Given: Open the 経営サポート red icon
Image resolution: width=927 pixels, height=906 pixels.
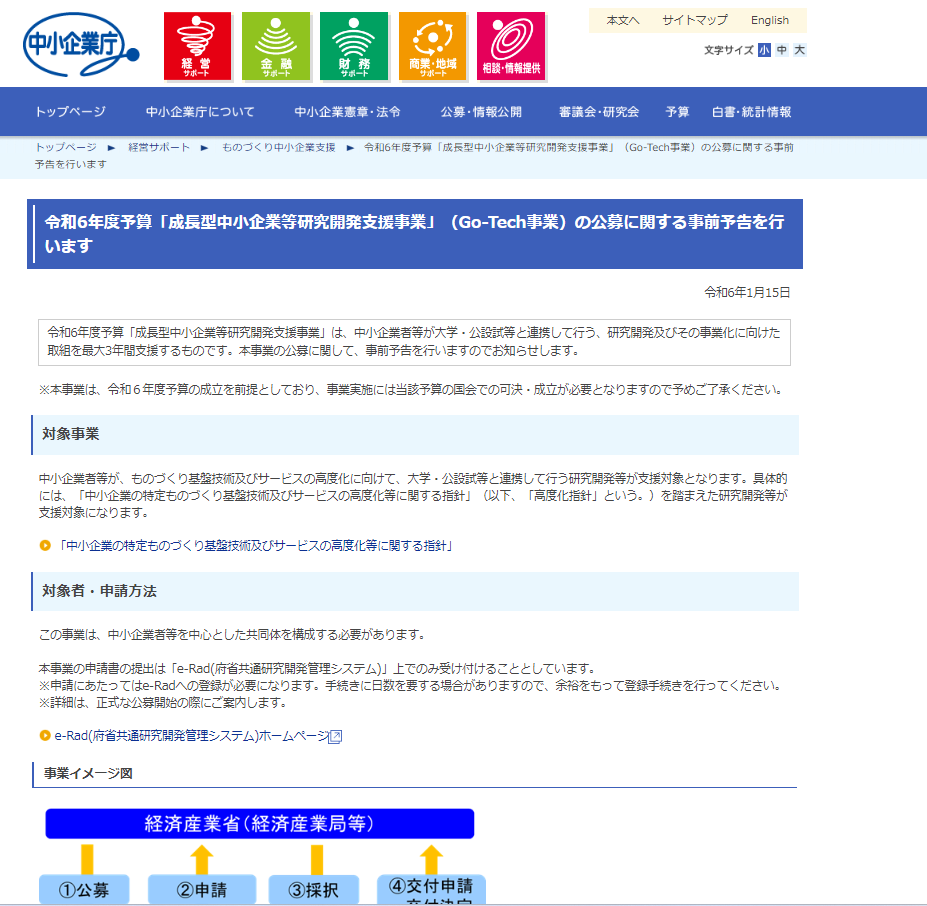Looking at the screenshot, I should (x=197, y=47).
